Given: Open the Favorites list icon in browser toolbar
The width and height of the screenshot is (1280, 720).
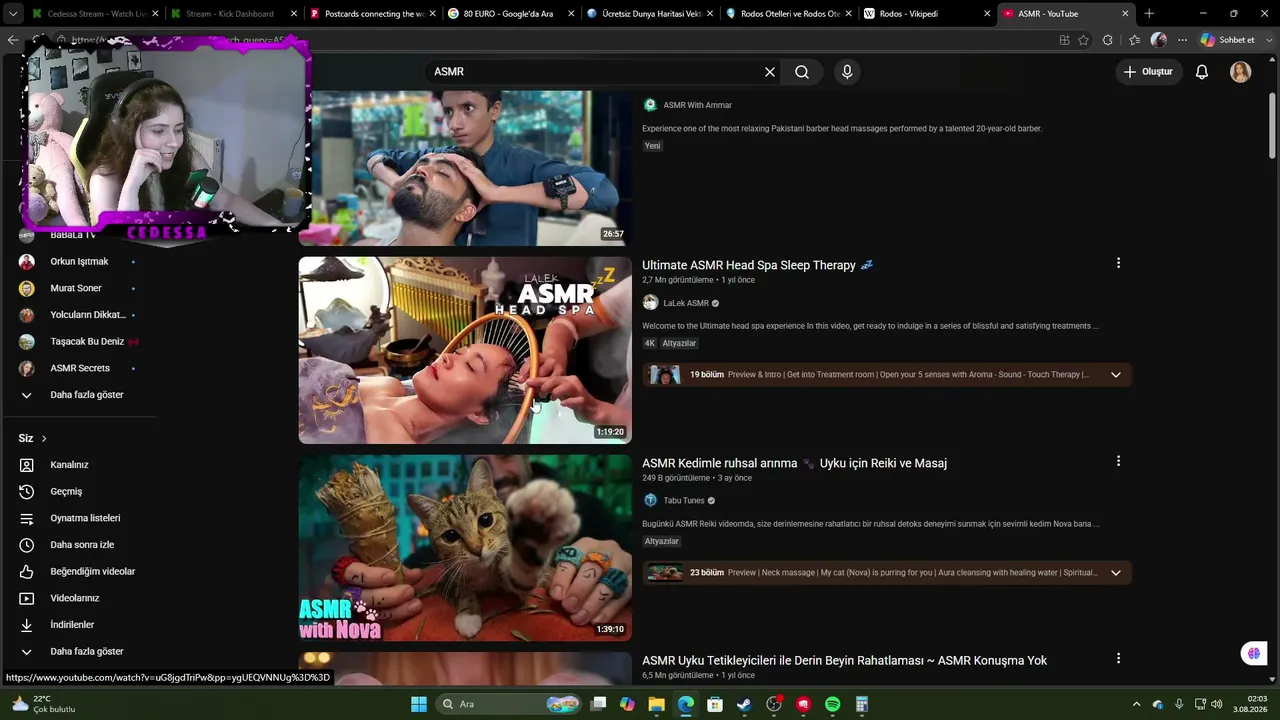Looking at the screenshot, I should coord(1134,40).
